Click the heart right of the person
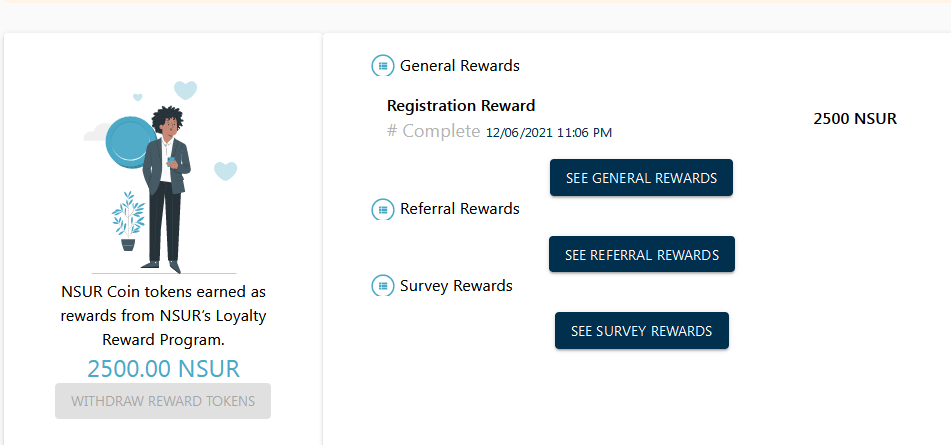Screen dimensions: 951x445 coord(226,170)
